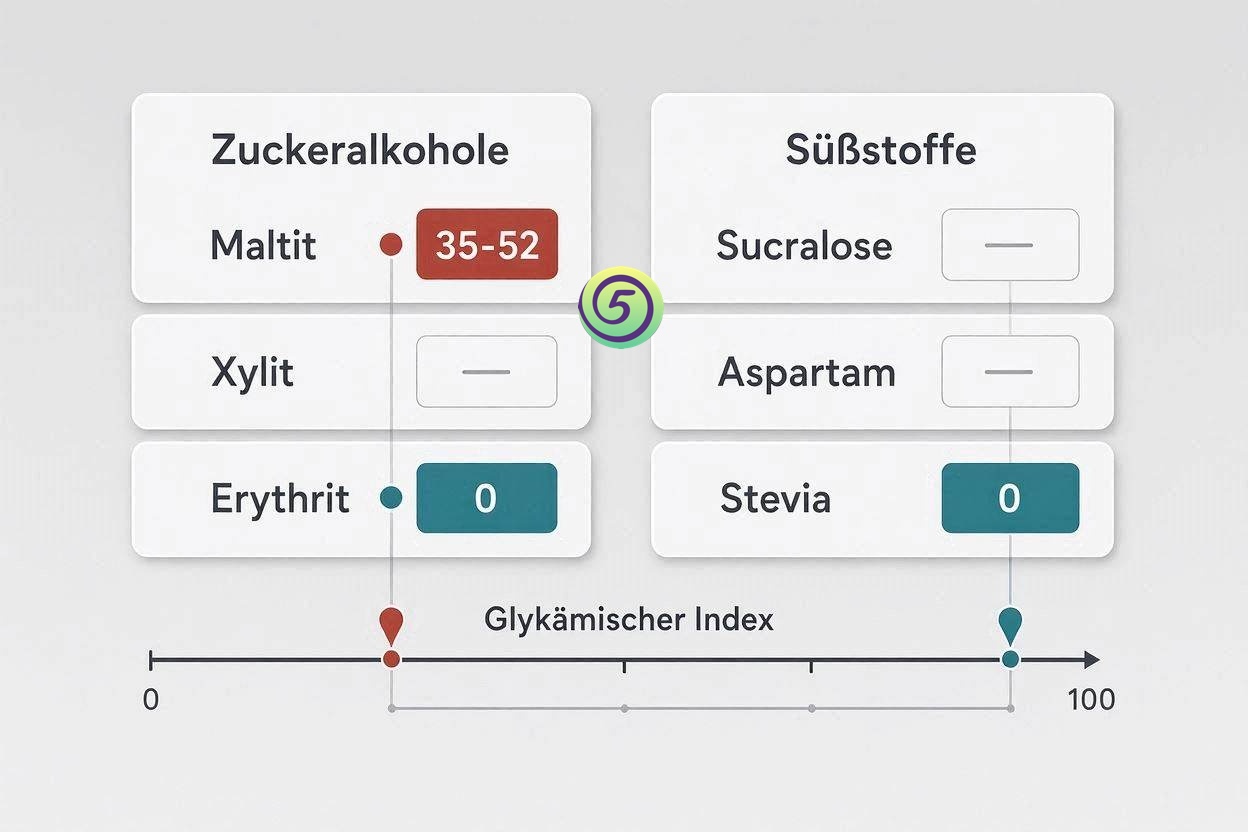Select the empty value box for Xylit

coord(487,371)
